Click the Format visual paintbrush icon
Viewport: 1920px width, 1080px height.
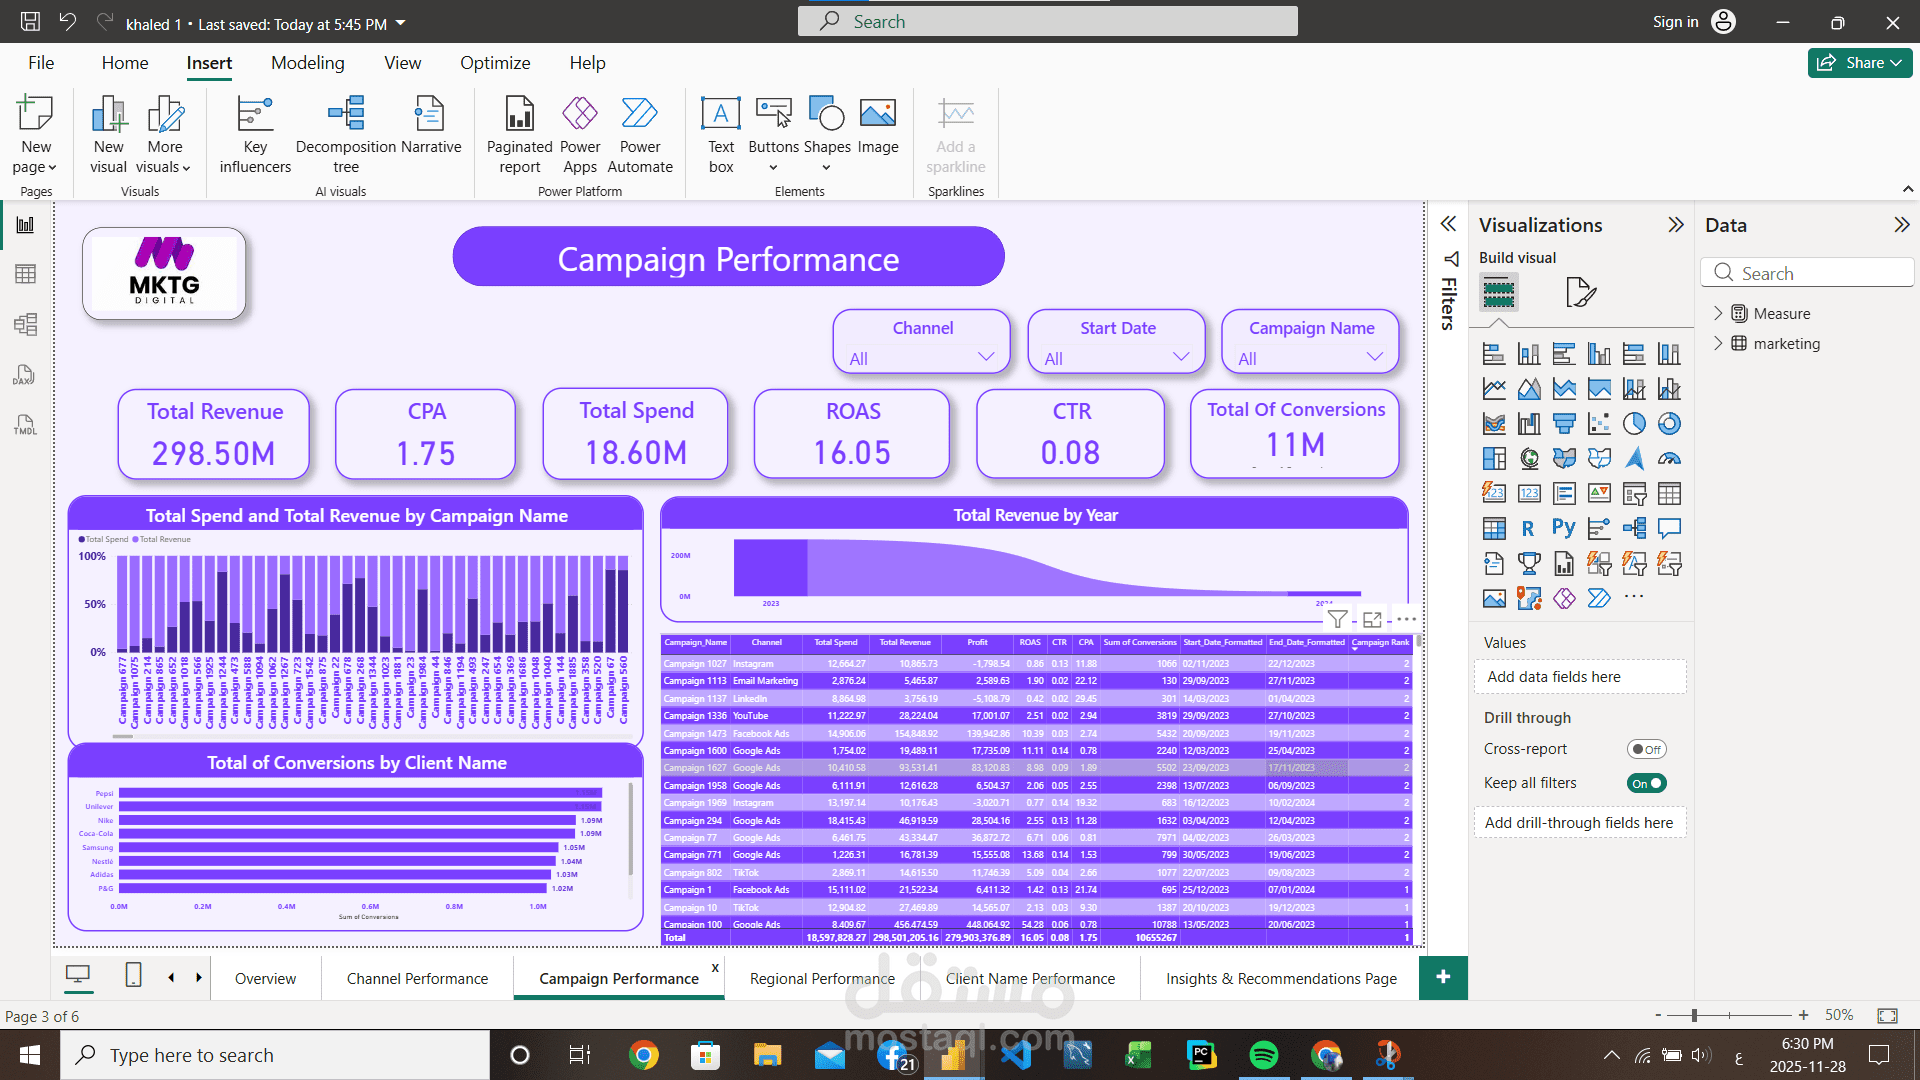click(x=1580, y=292)
